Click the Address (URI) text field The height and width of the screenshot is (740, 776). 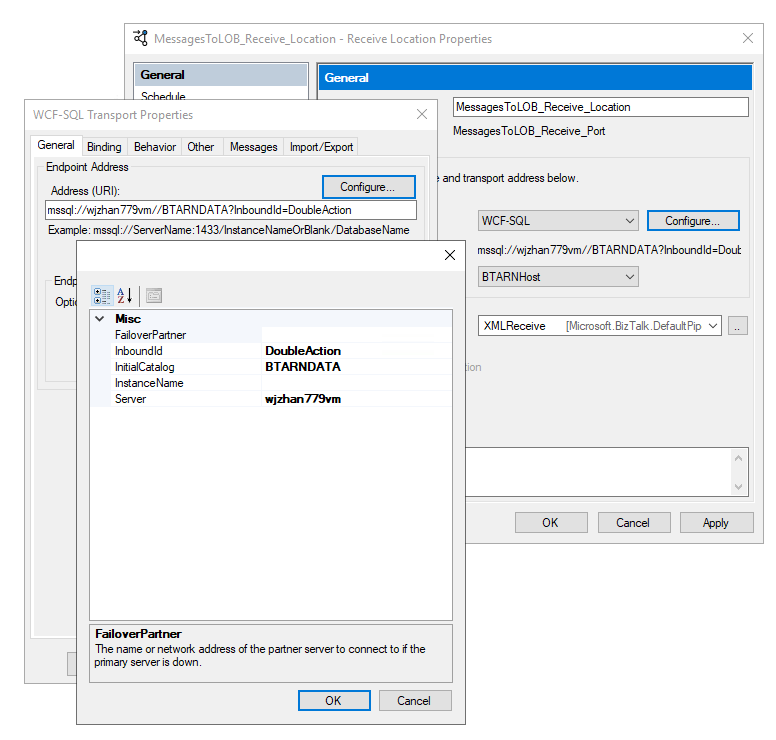231,210
